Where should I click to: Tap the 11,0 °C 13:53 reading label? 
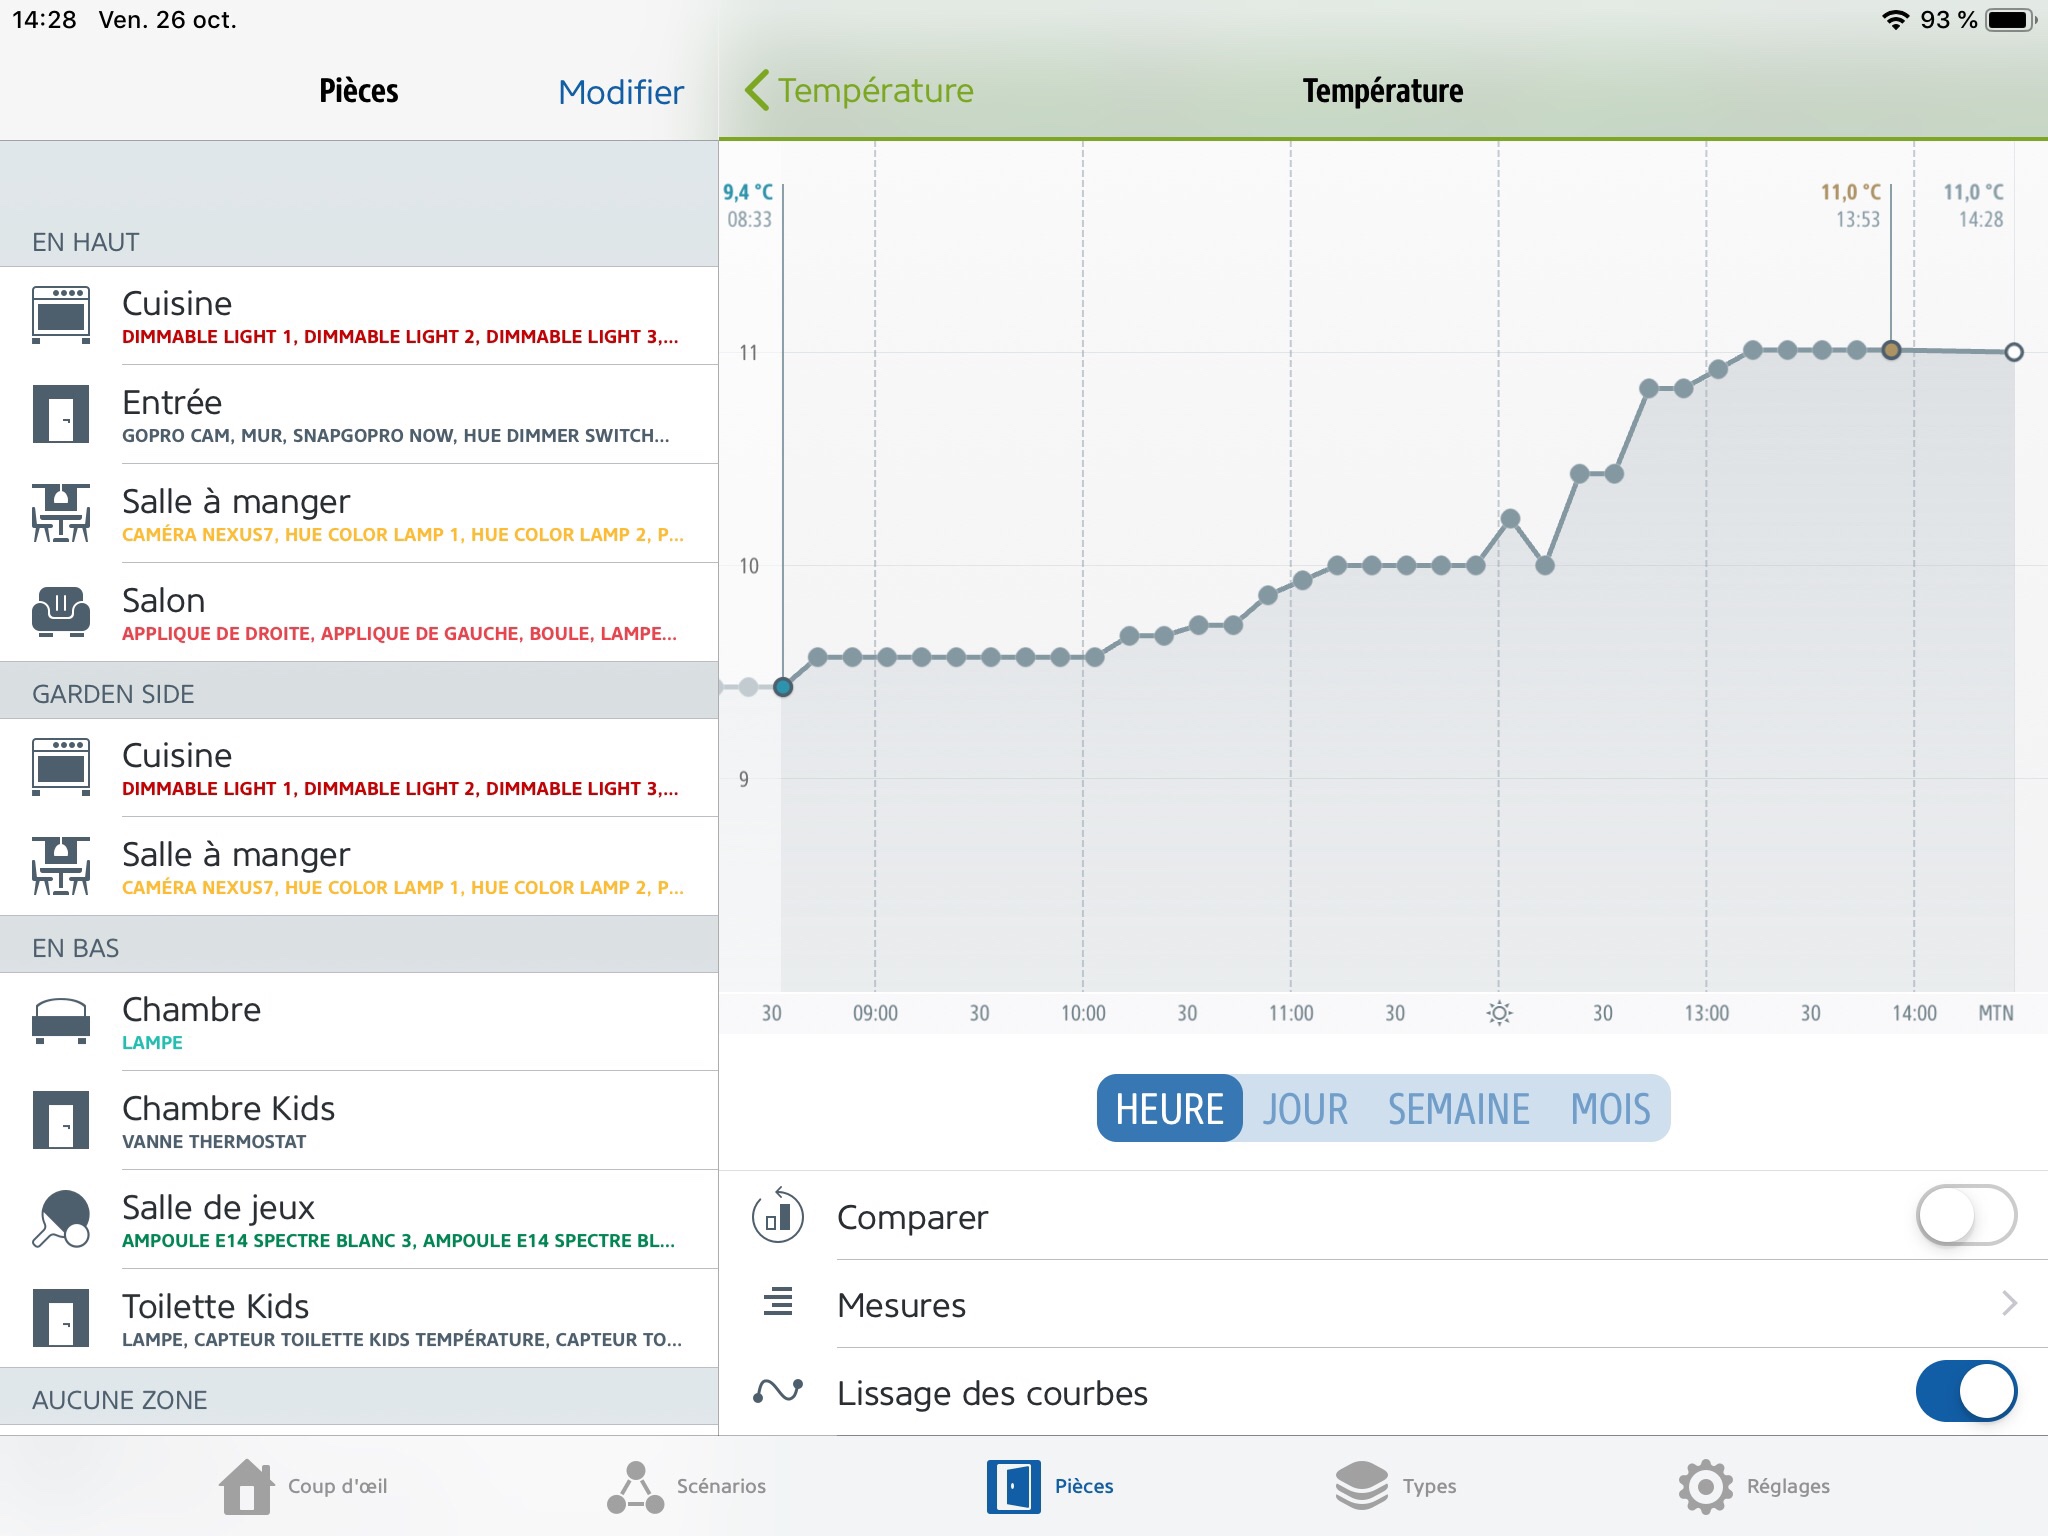[1850, 205]
